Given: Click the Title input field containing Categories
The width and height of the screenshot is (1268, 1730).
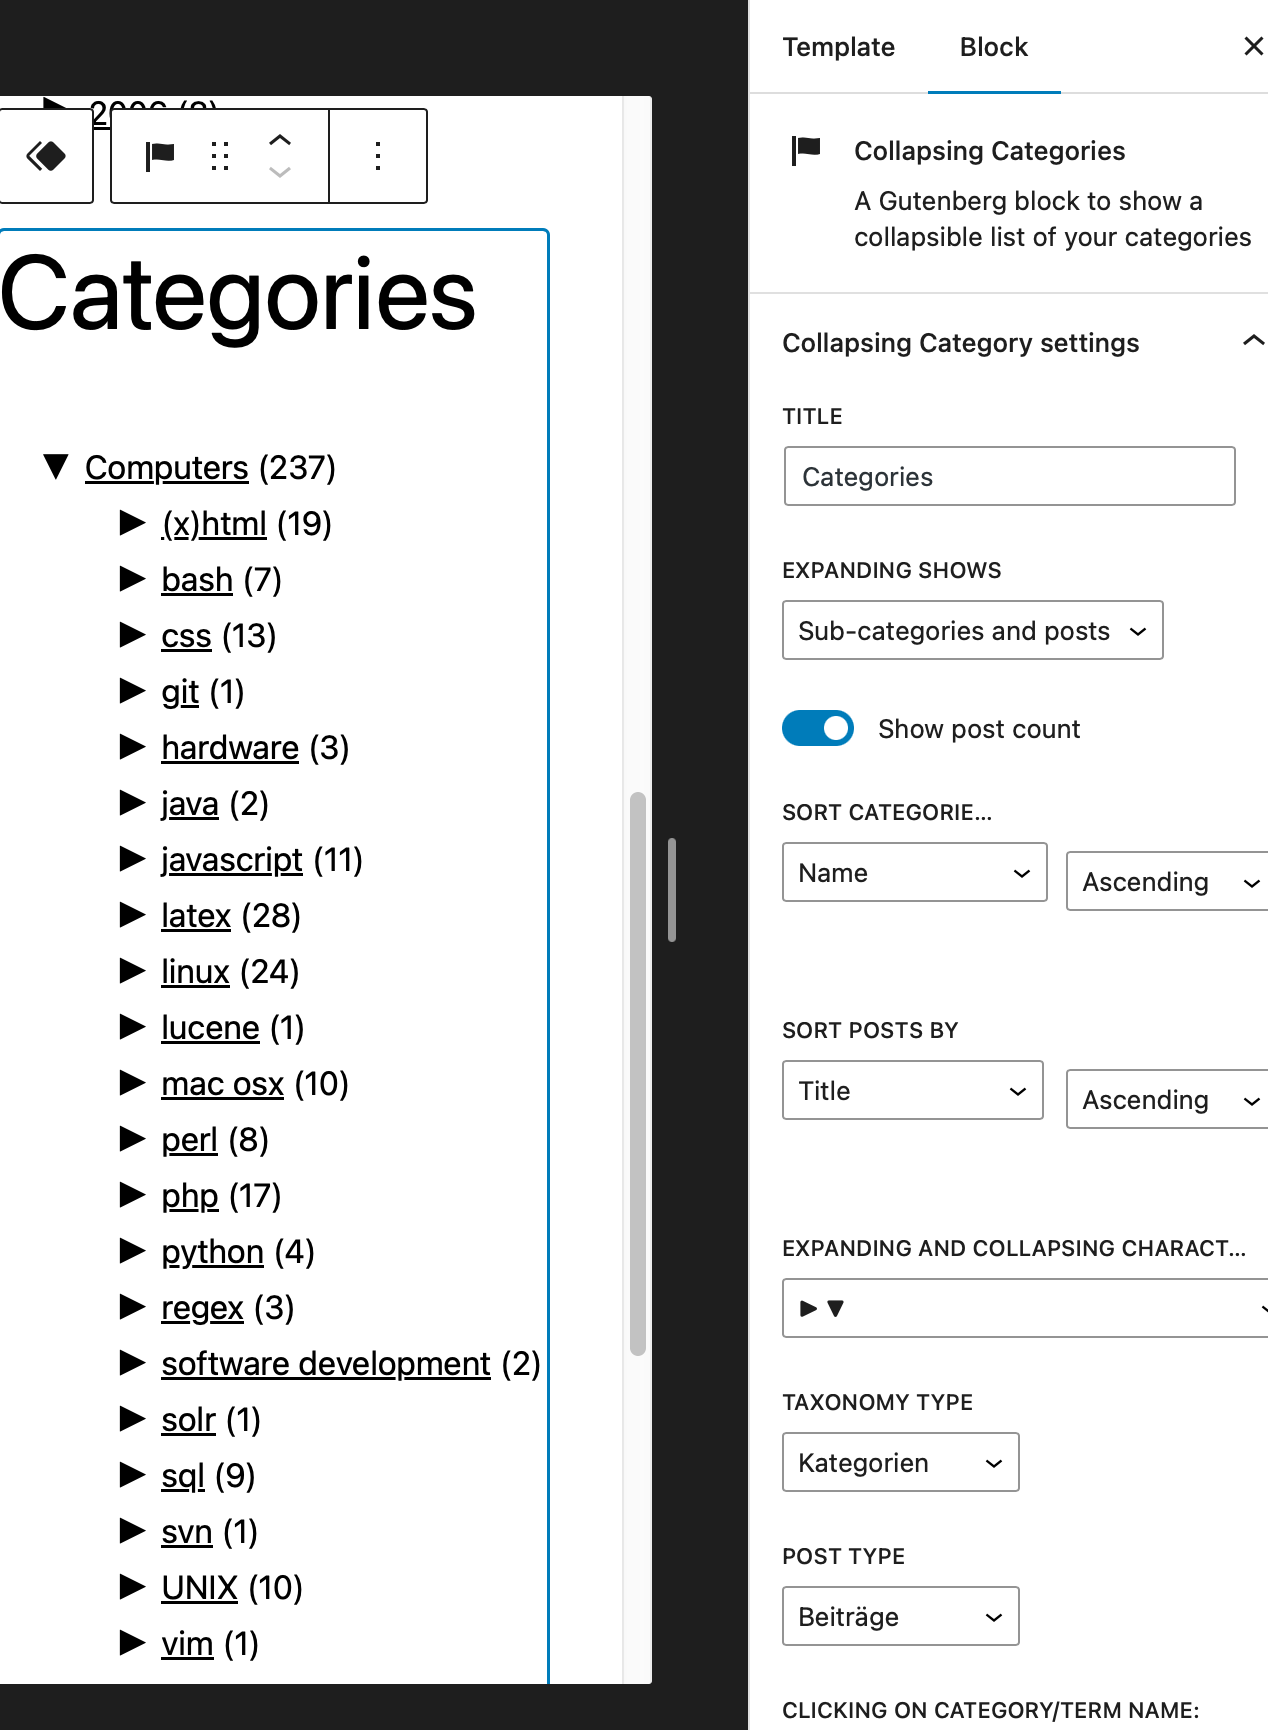Looking at the screenshot, I should pyautogui.click(x=1009, y=476).
